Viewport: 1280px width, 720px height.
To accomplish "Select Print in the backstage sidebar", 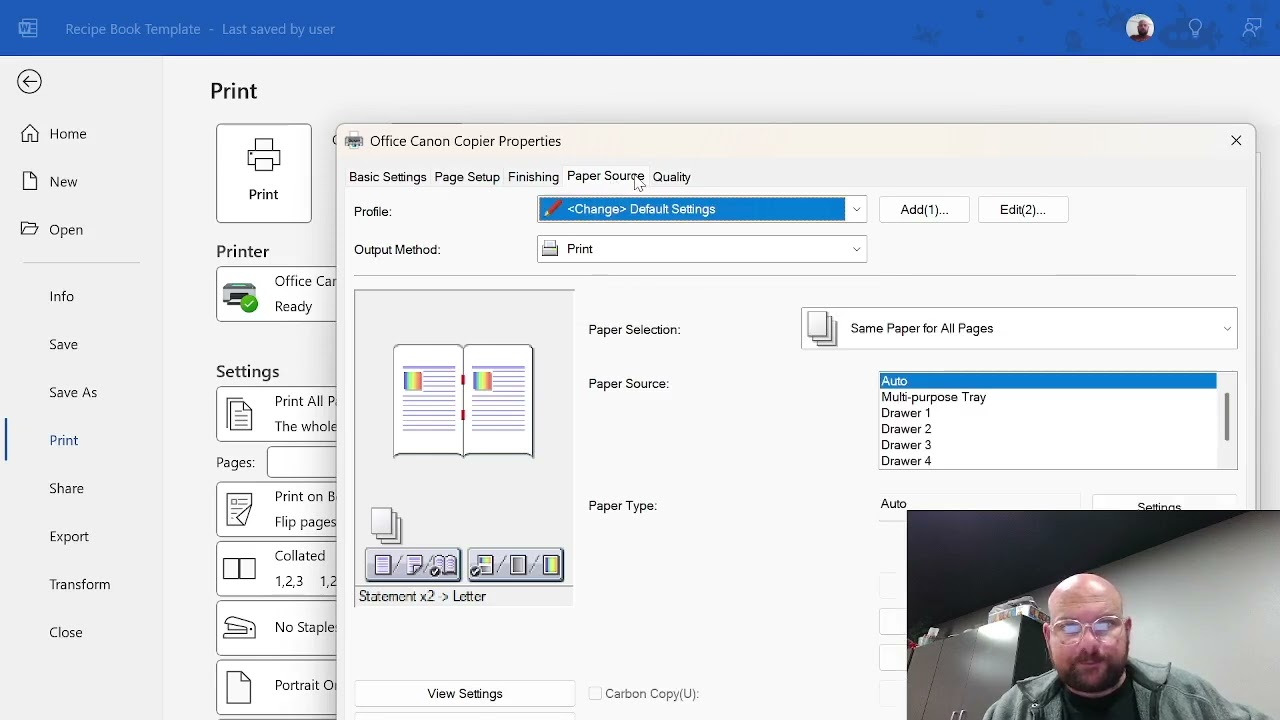I will pyautogui.click(x=64, y=440).
